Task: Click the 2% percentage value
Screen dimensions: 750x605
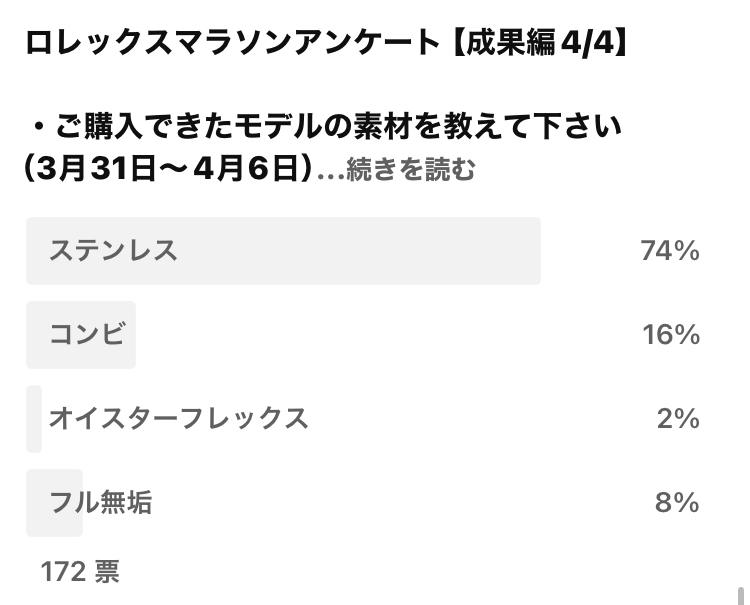Action: pyautogui.click(x=678, y=419)
